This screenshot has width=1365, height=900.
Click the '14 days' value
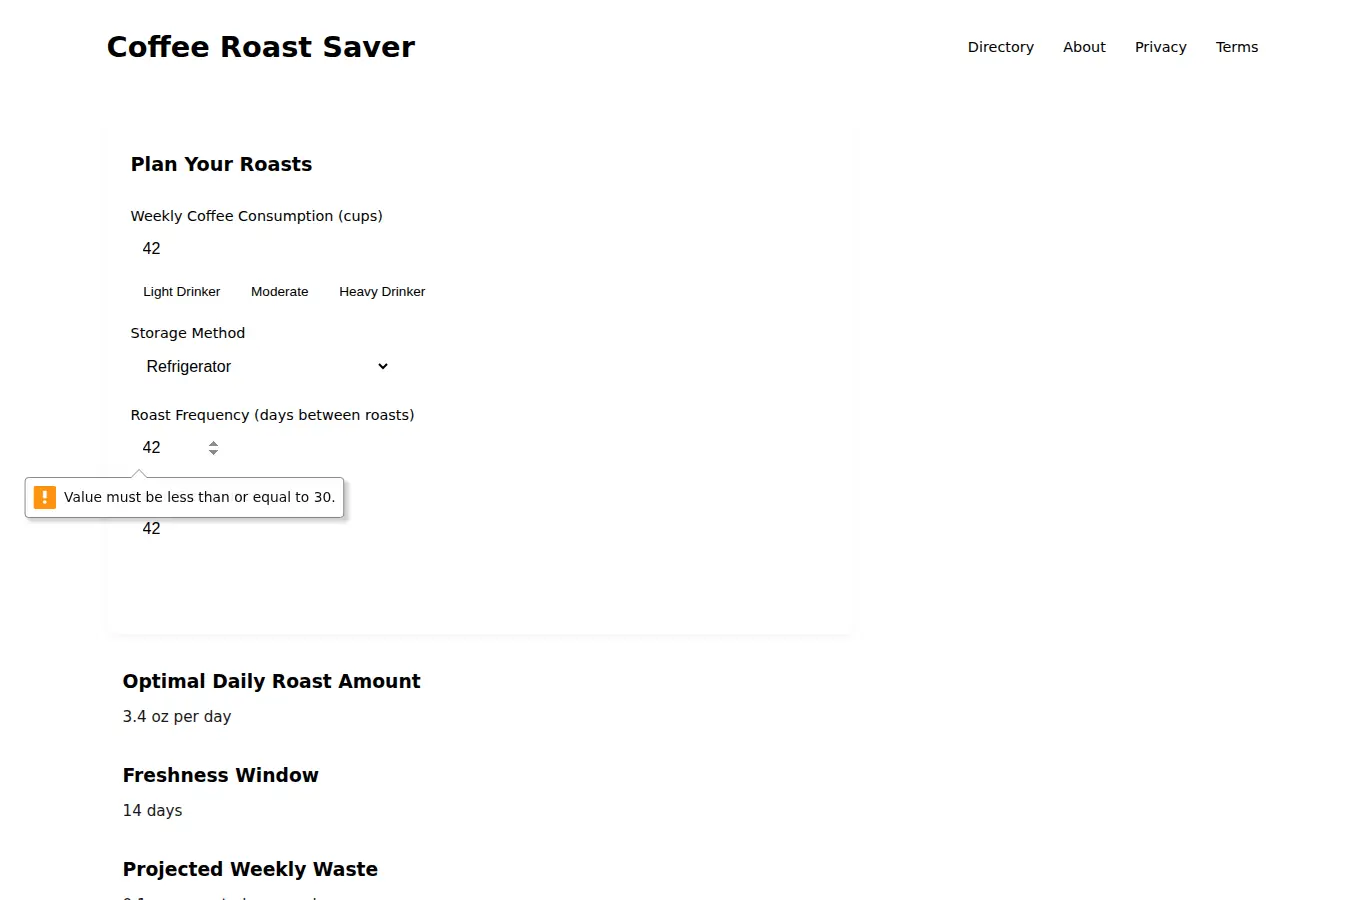coord(152,811)
